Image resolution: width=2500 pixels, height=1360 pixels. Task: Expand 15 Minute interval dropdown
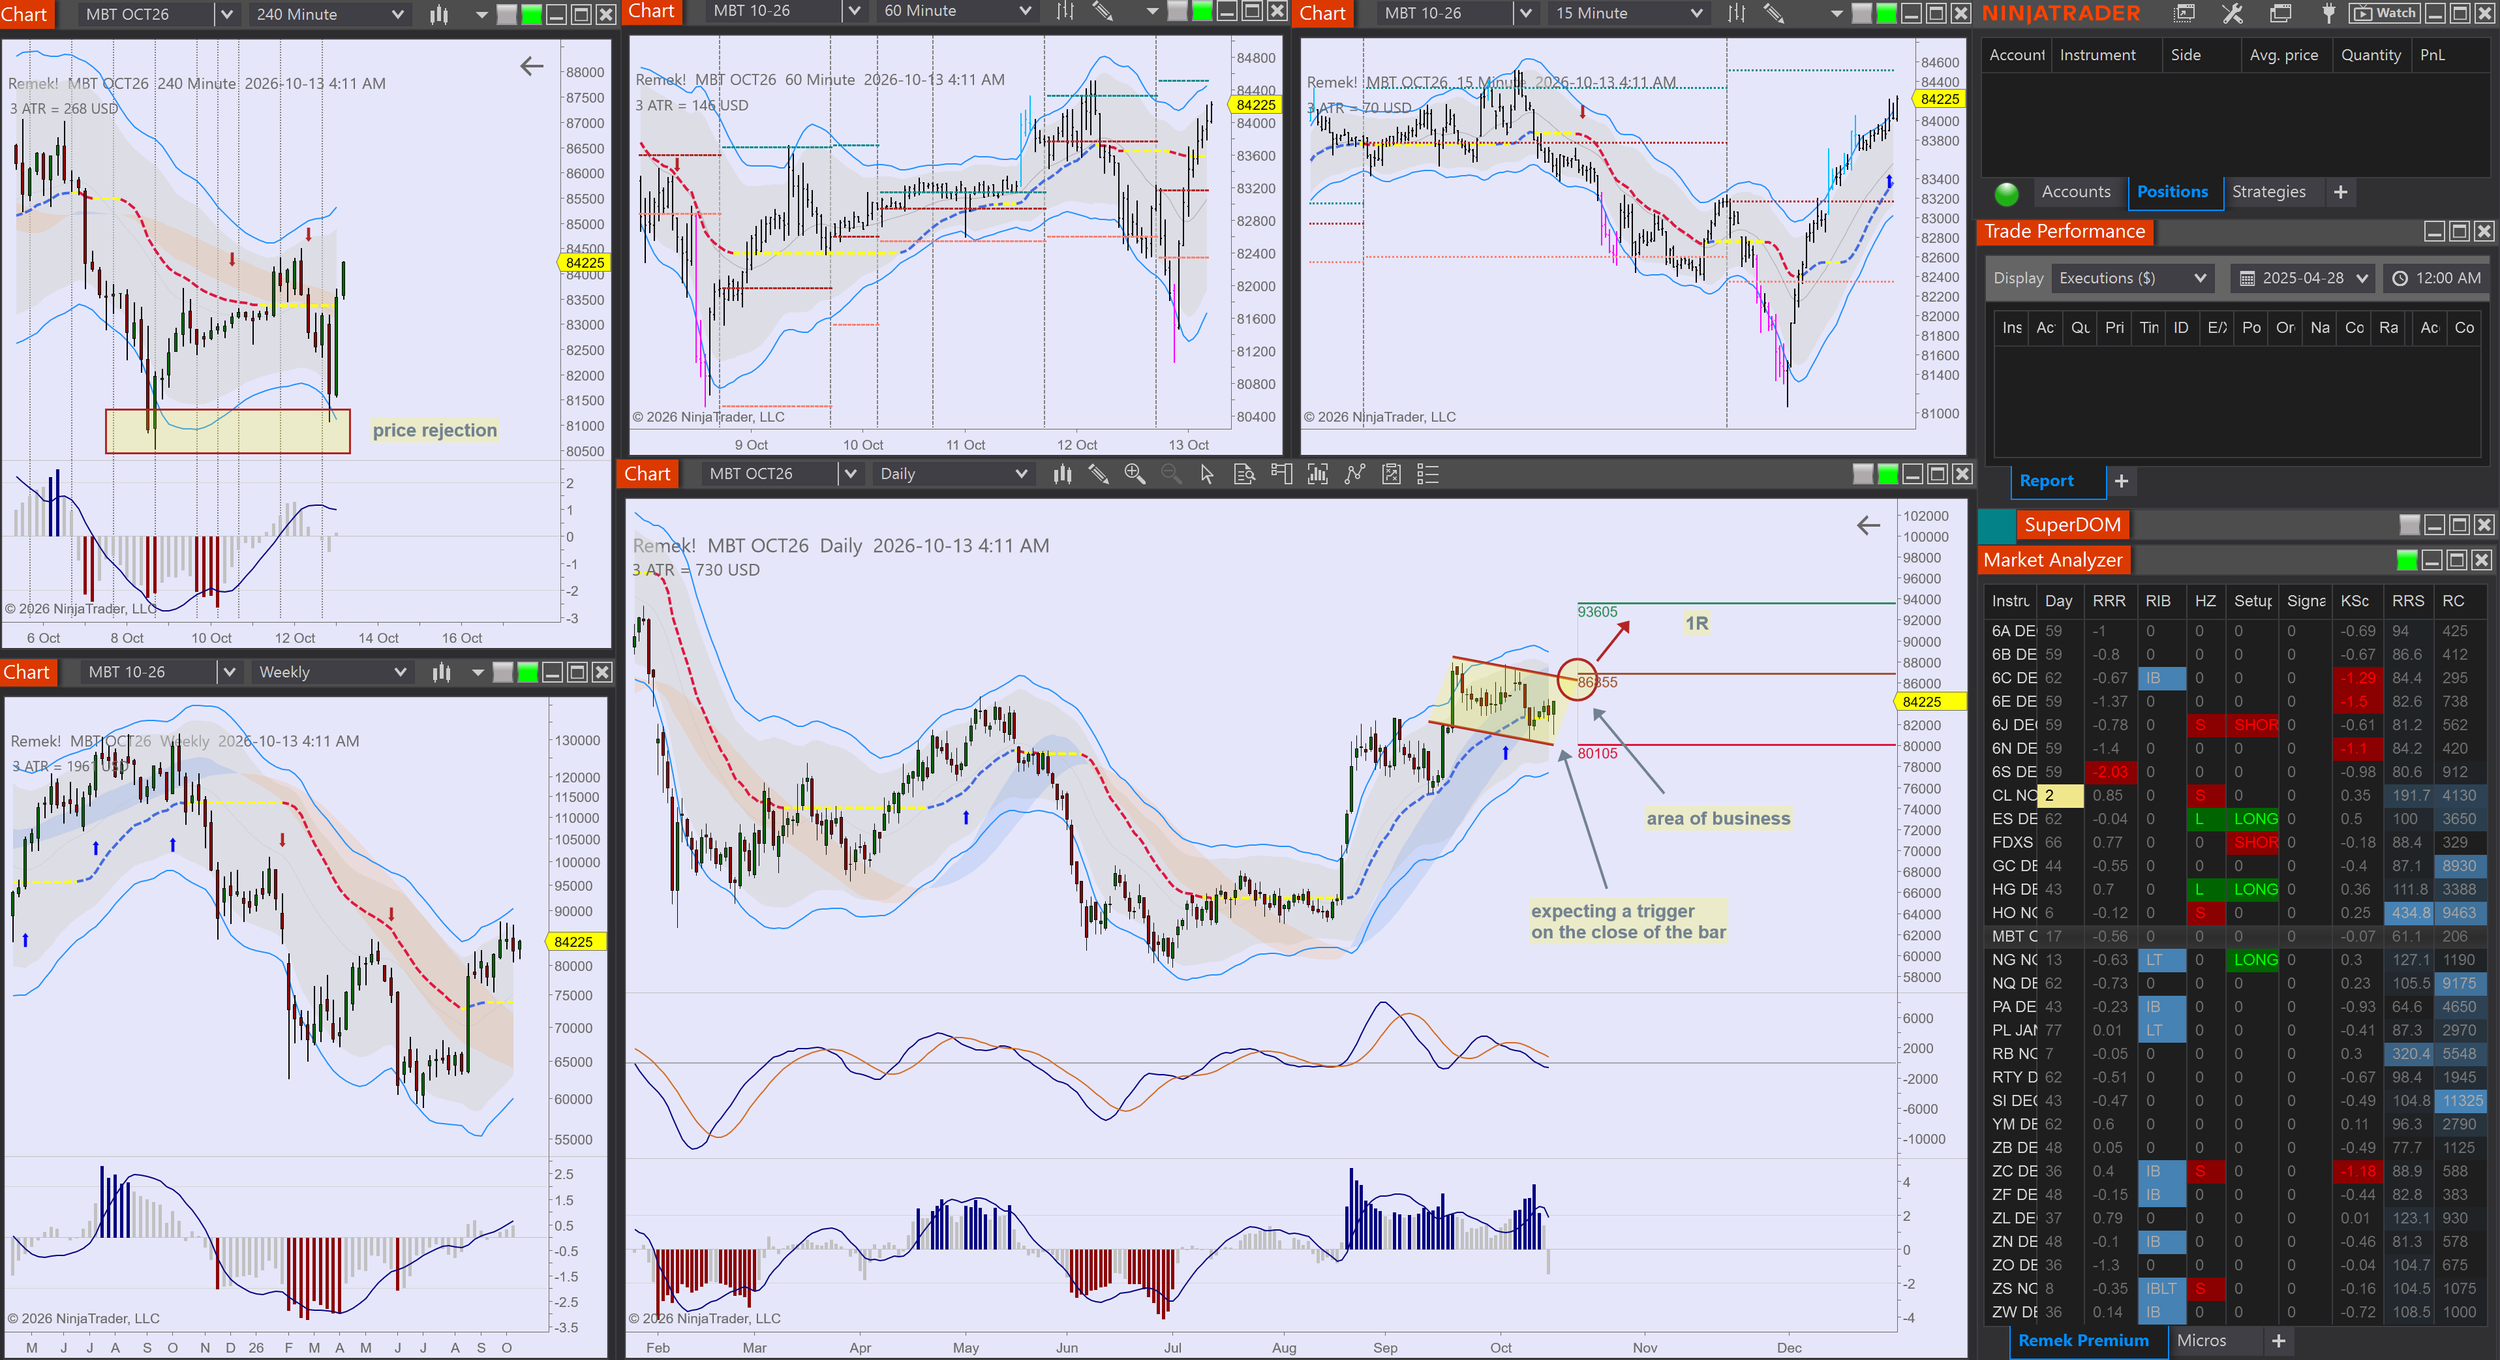[1629, 13]
